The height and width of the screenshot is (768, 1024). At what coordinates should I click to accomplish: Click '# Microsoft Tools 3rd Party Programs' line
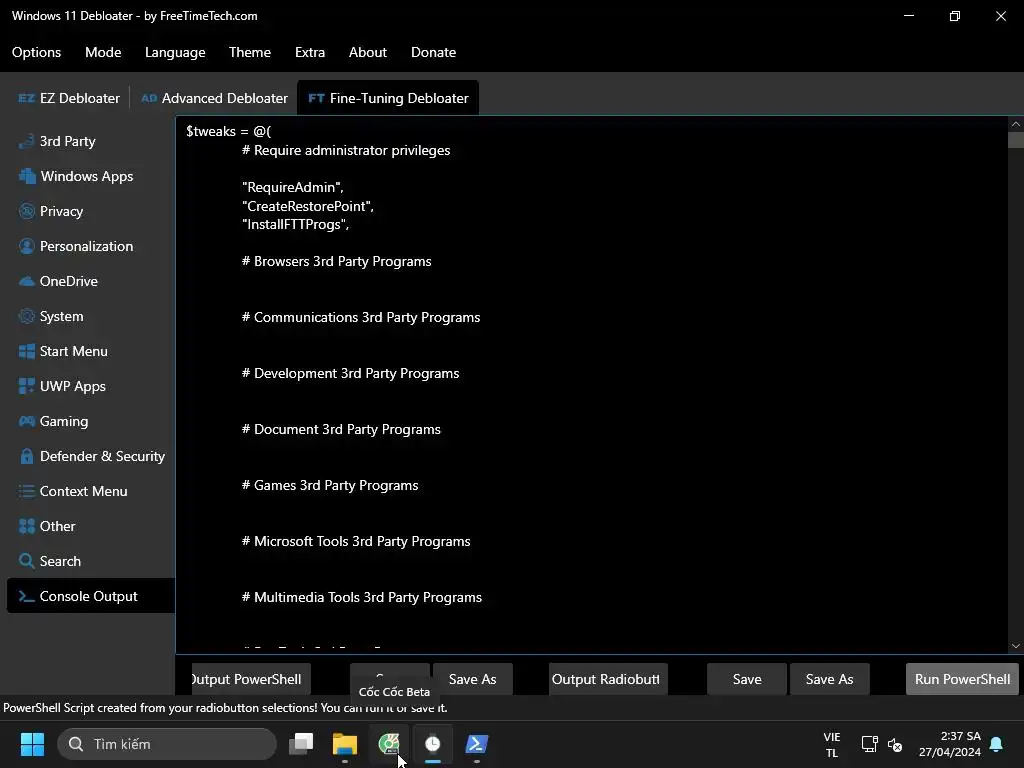(x=356, y=541)
